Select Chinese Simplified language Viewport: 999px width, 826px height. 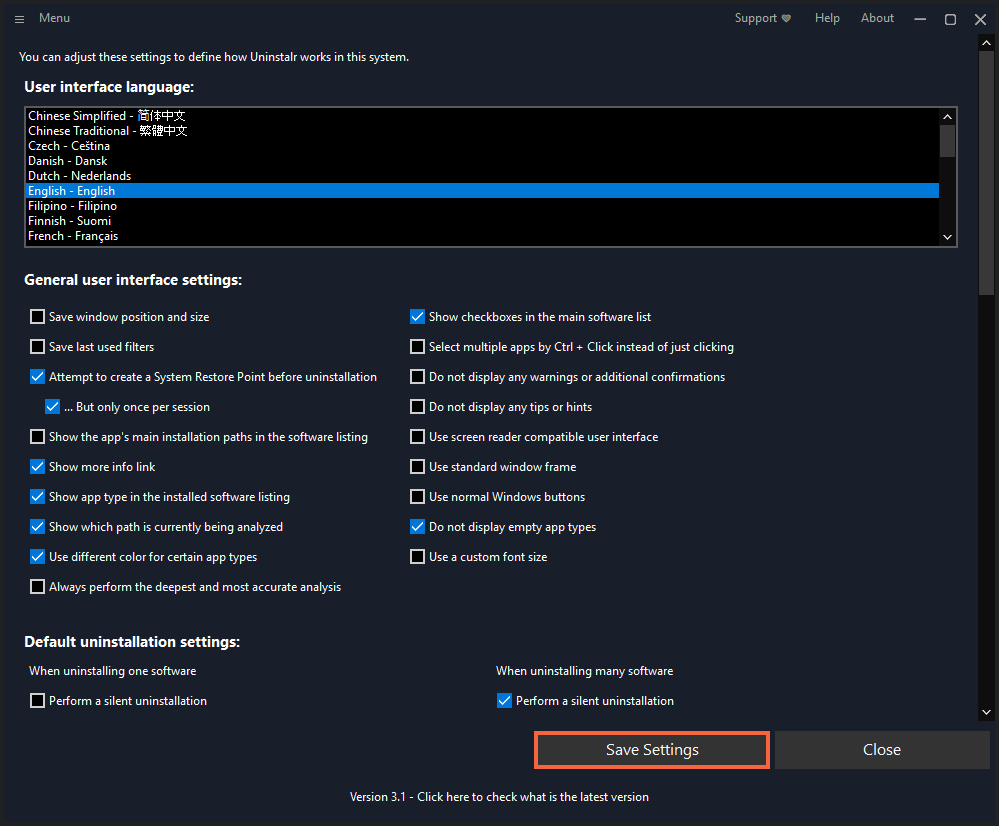(x=482, y=115)
